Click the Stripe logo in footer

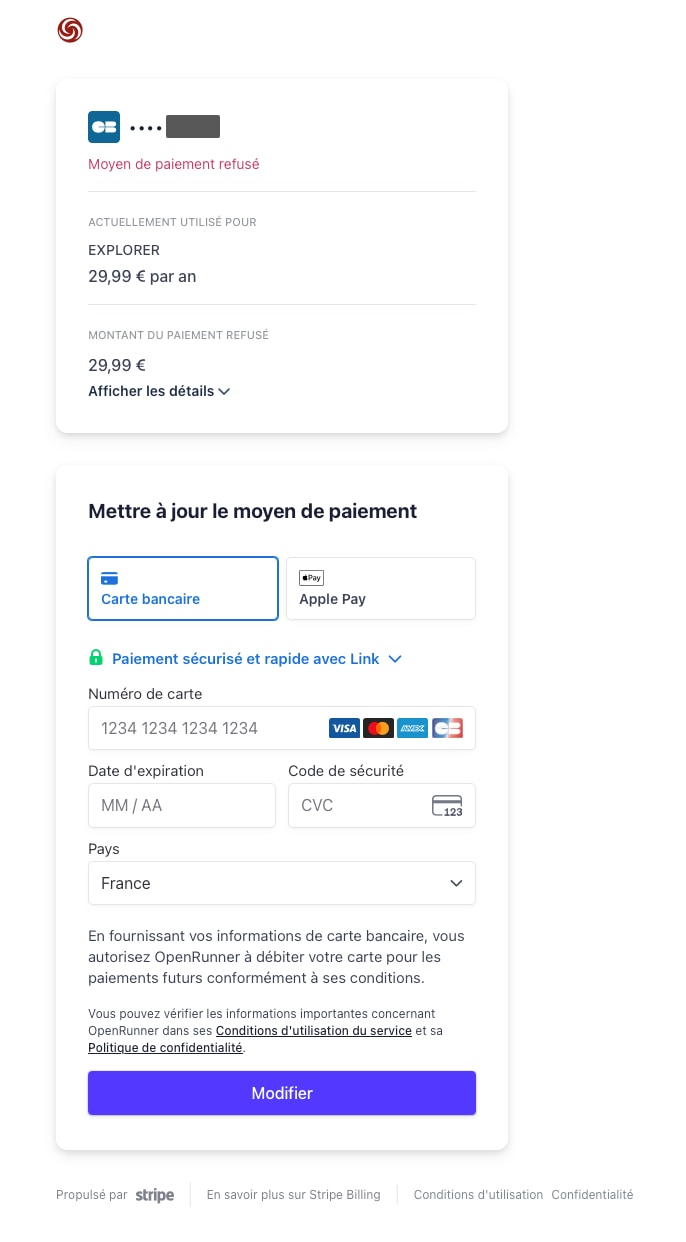(155, 1195)
